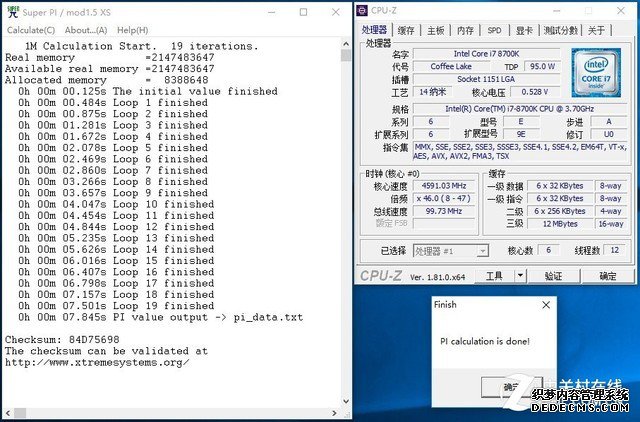The height and width of the screenshot is (422, 640).
Task: Click the 'Intel(R) Core(TM) i7-8700K CPU @ 3.70GHz' specification field
Action: [520, 109]
